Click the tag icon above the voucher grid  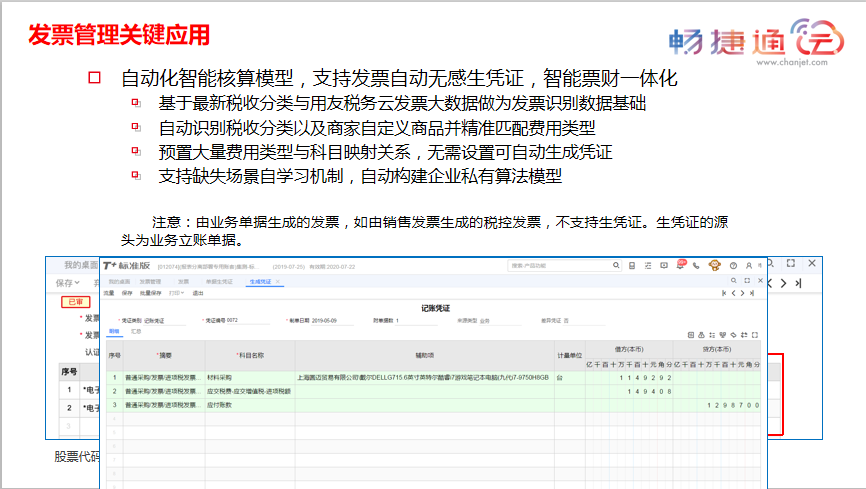[x=733, y=335]
